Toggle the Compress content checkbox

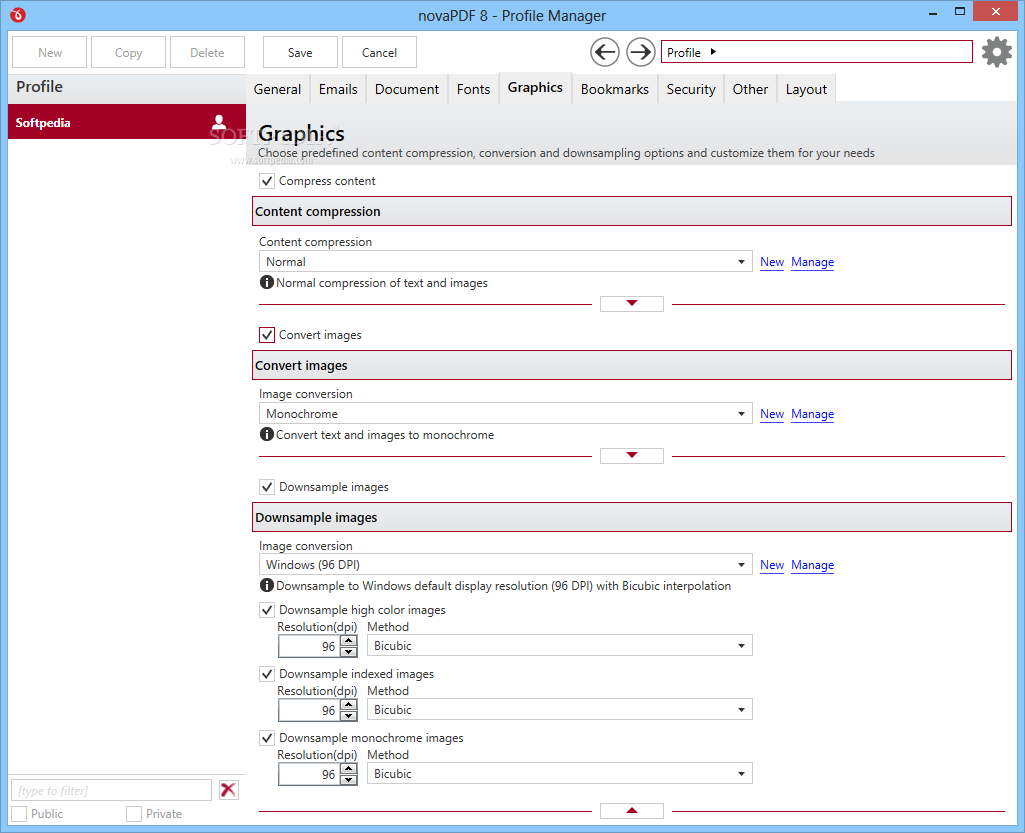267,181
